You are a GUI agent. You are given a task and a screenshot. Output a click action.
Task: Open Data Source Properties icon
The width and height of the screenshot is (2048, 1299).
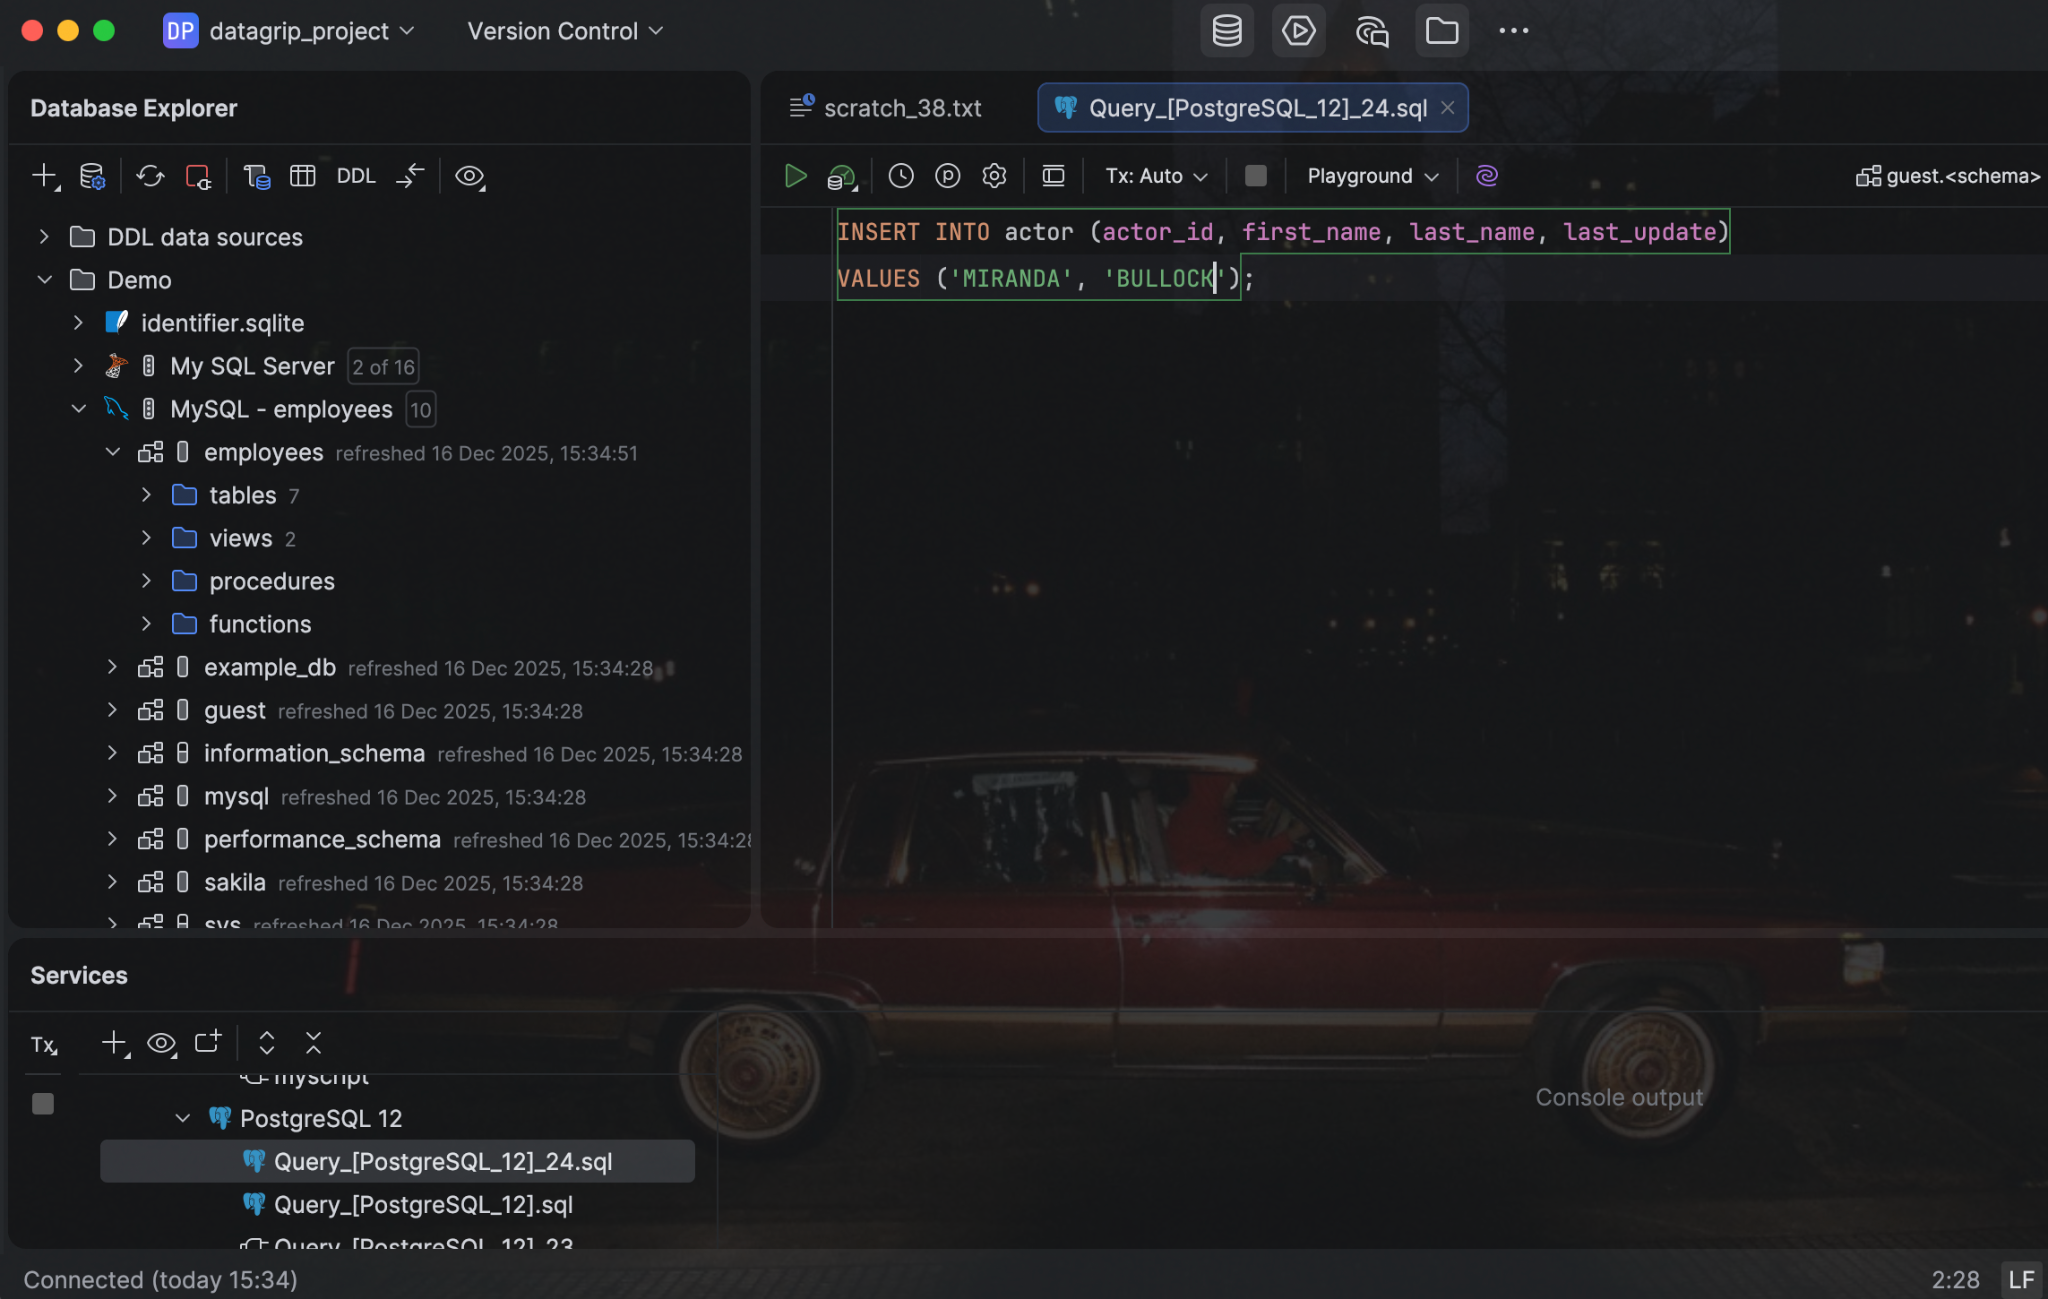click(x=92, y=176)
